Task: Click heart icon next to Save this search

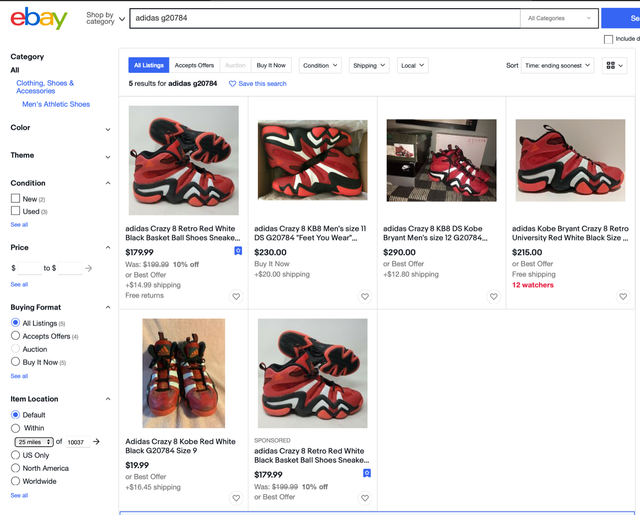Action: (x=232, y=84)
